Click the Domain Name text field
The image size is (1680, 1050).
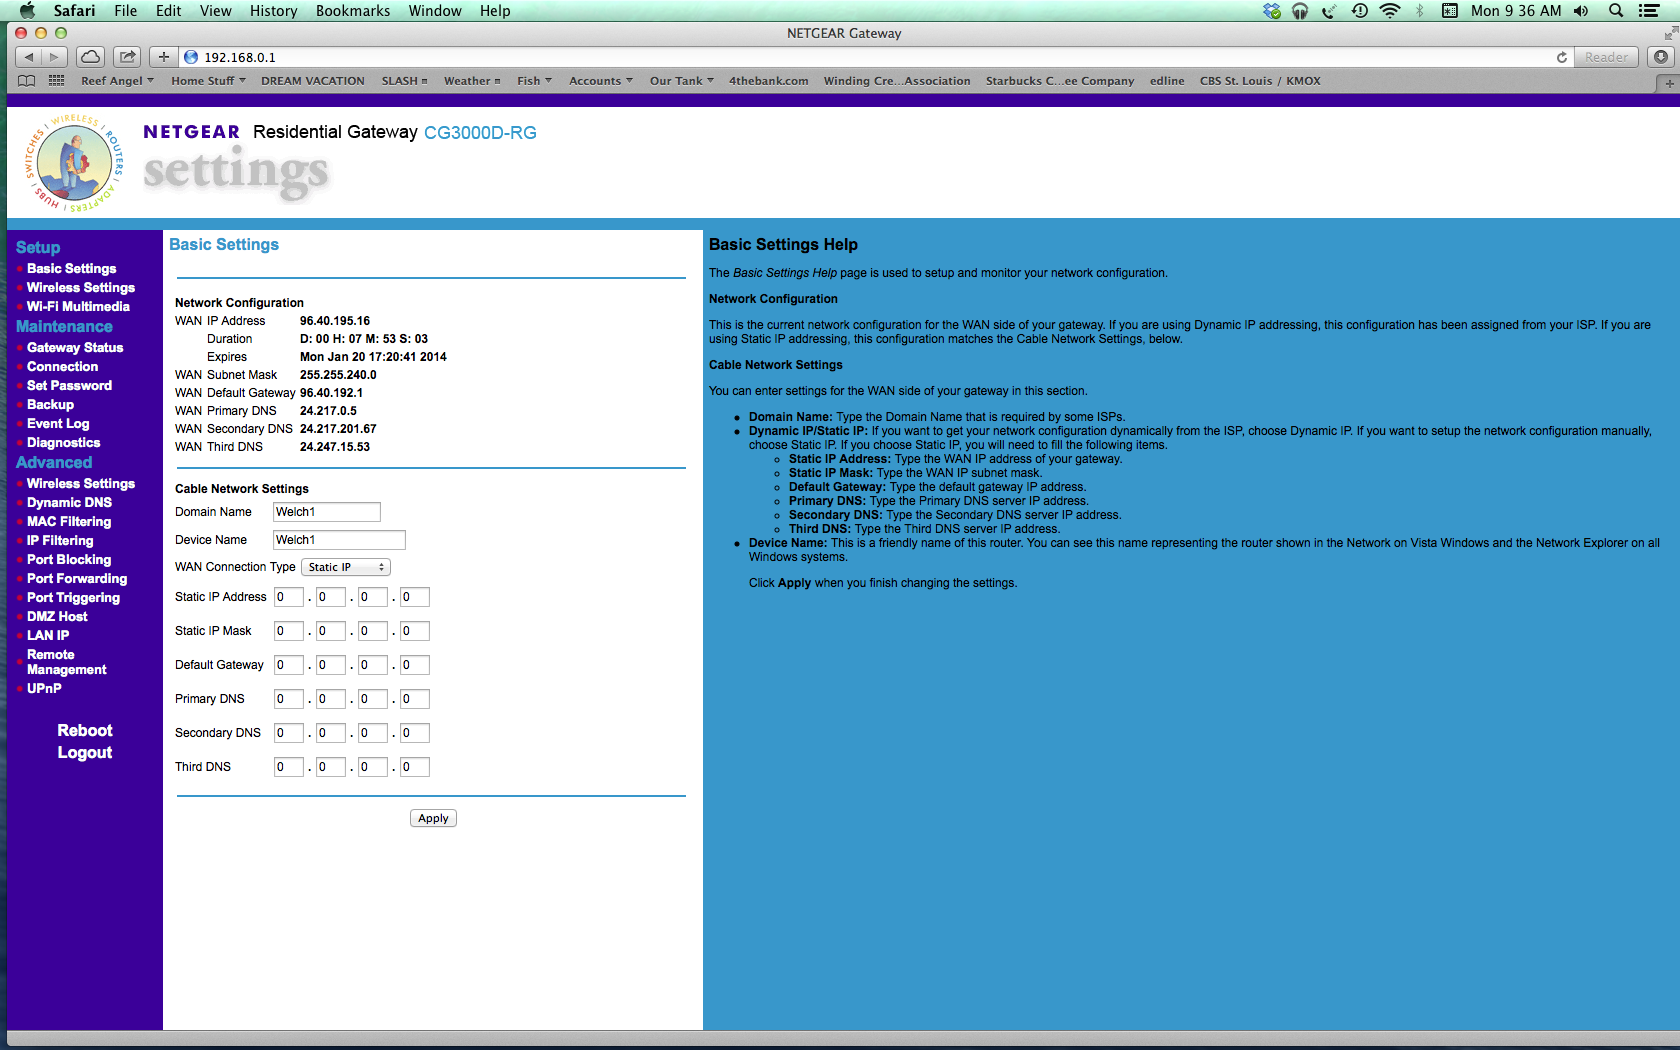tap(327, 512)
